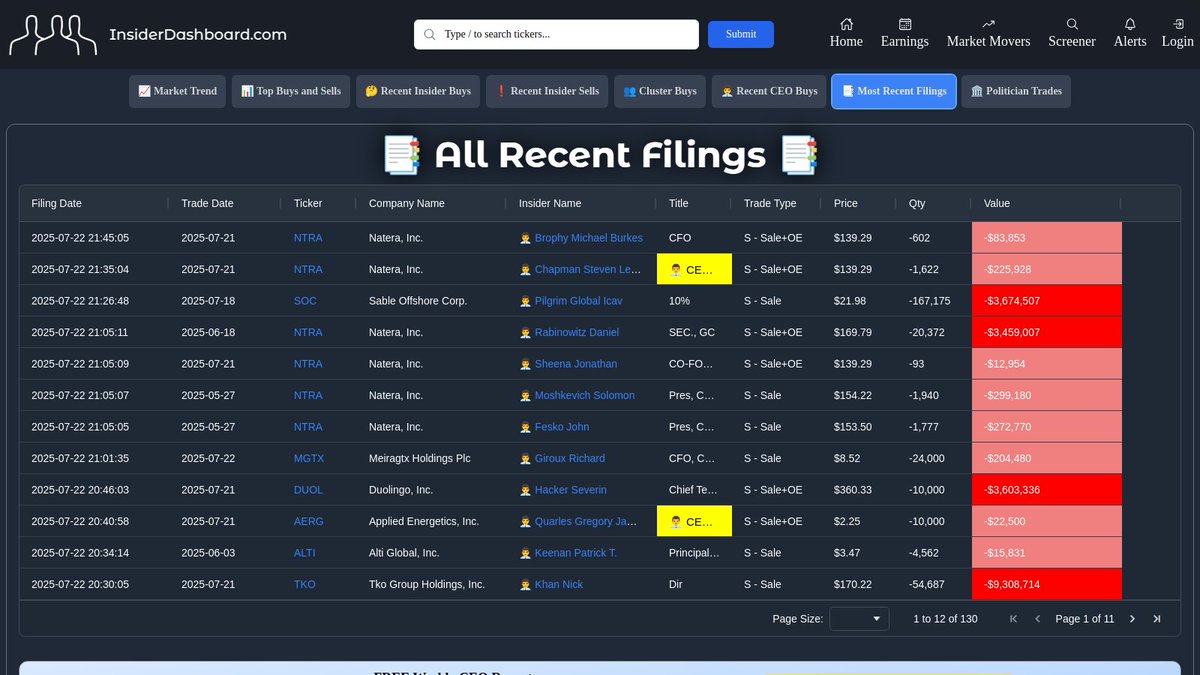Click the InsiderDashboard.com logo
Screen dimensions: 1200x675
(x=148, y=34)
